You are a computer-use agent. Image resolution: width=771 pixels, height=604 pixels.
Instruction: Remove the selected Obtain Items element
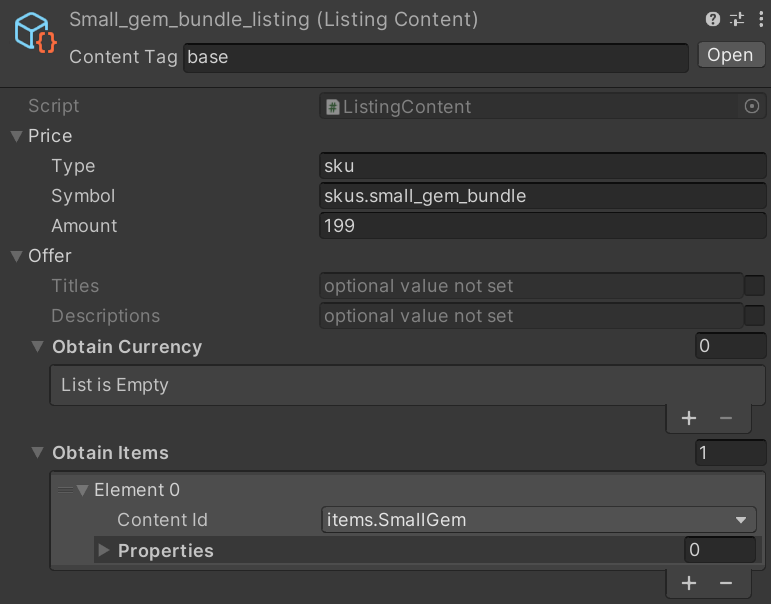[726, 583]
